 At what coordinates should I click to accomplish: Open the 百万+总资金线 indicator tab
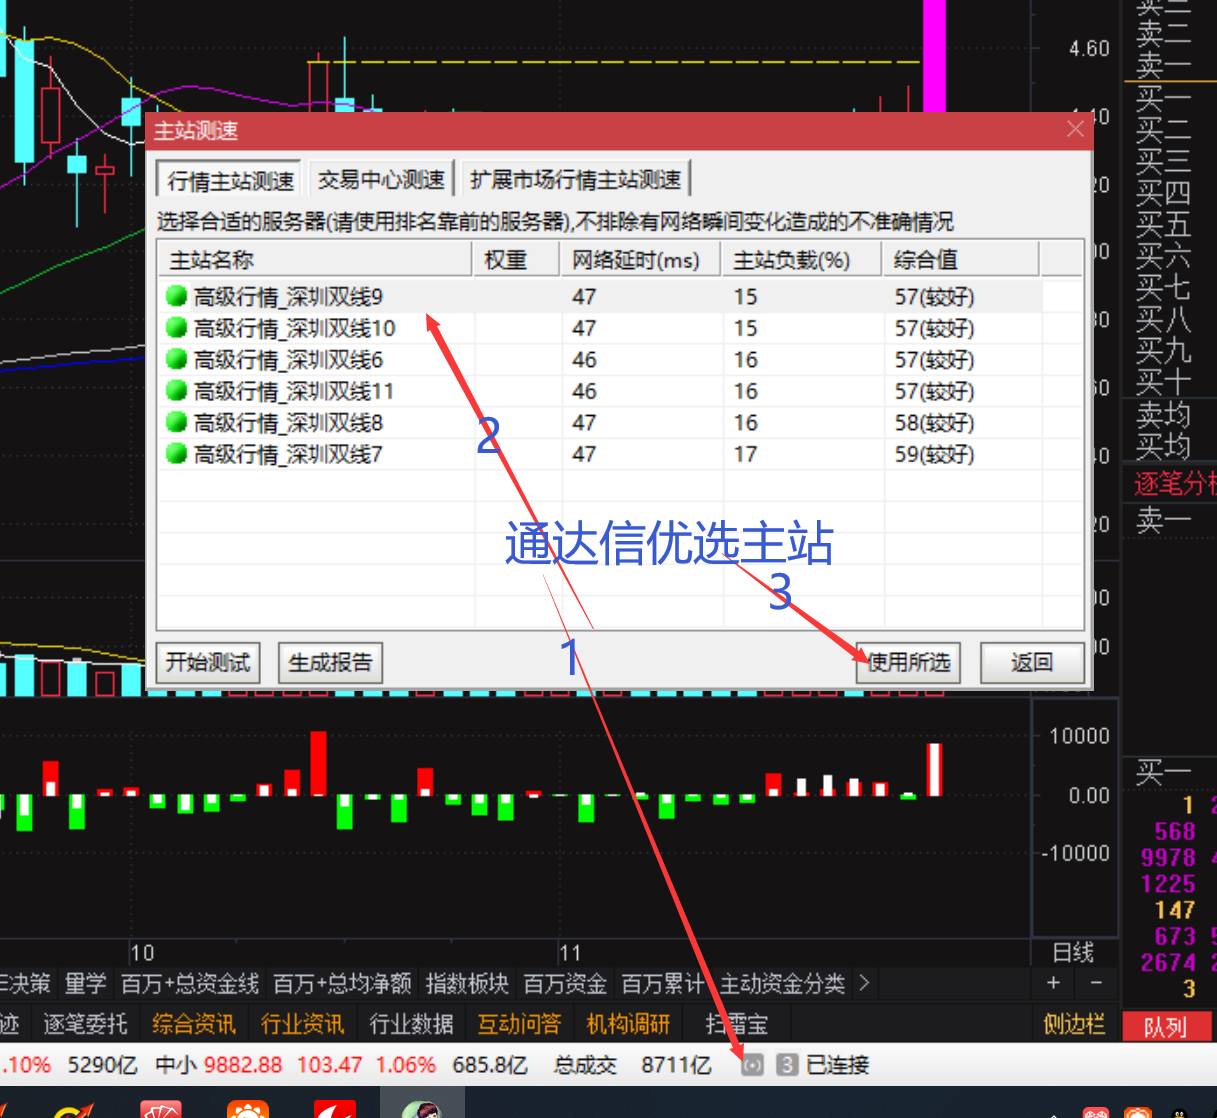tap(190, 984)
